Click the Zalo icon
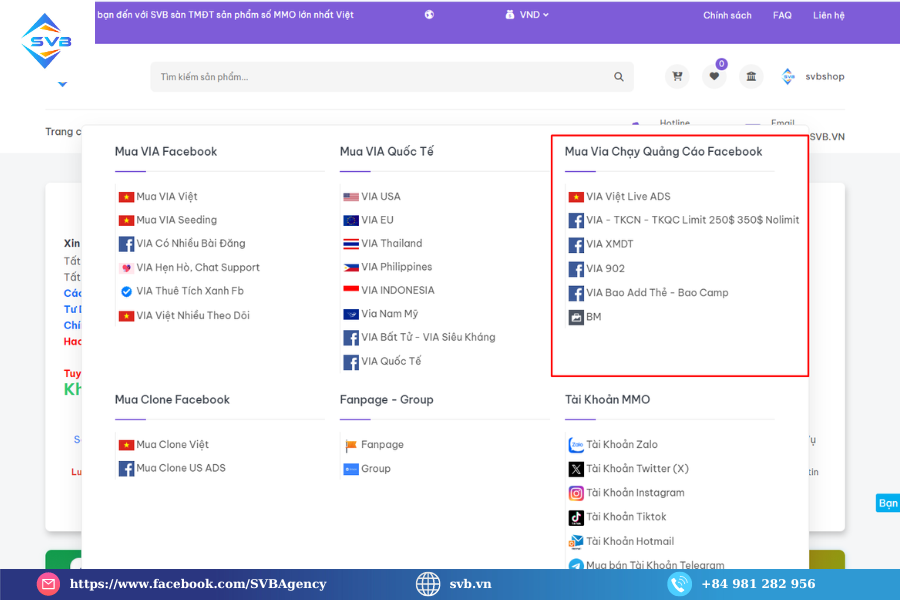The height and width of the screenshot is (600, 900). [576, 445]
